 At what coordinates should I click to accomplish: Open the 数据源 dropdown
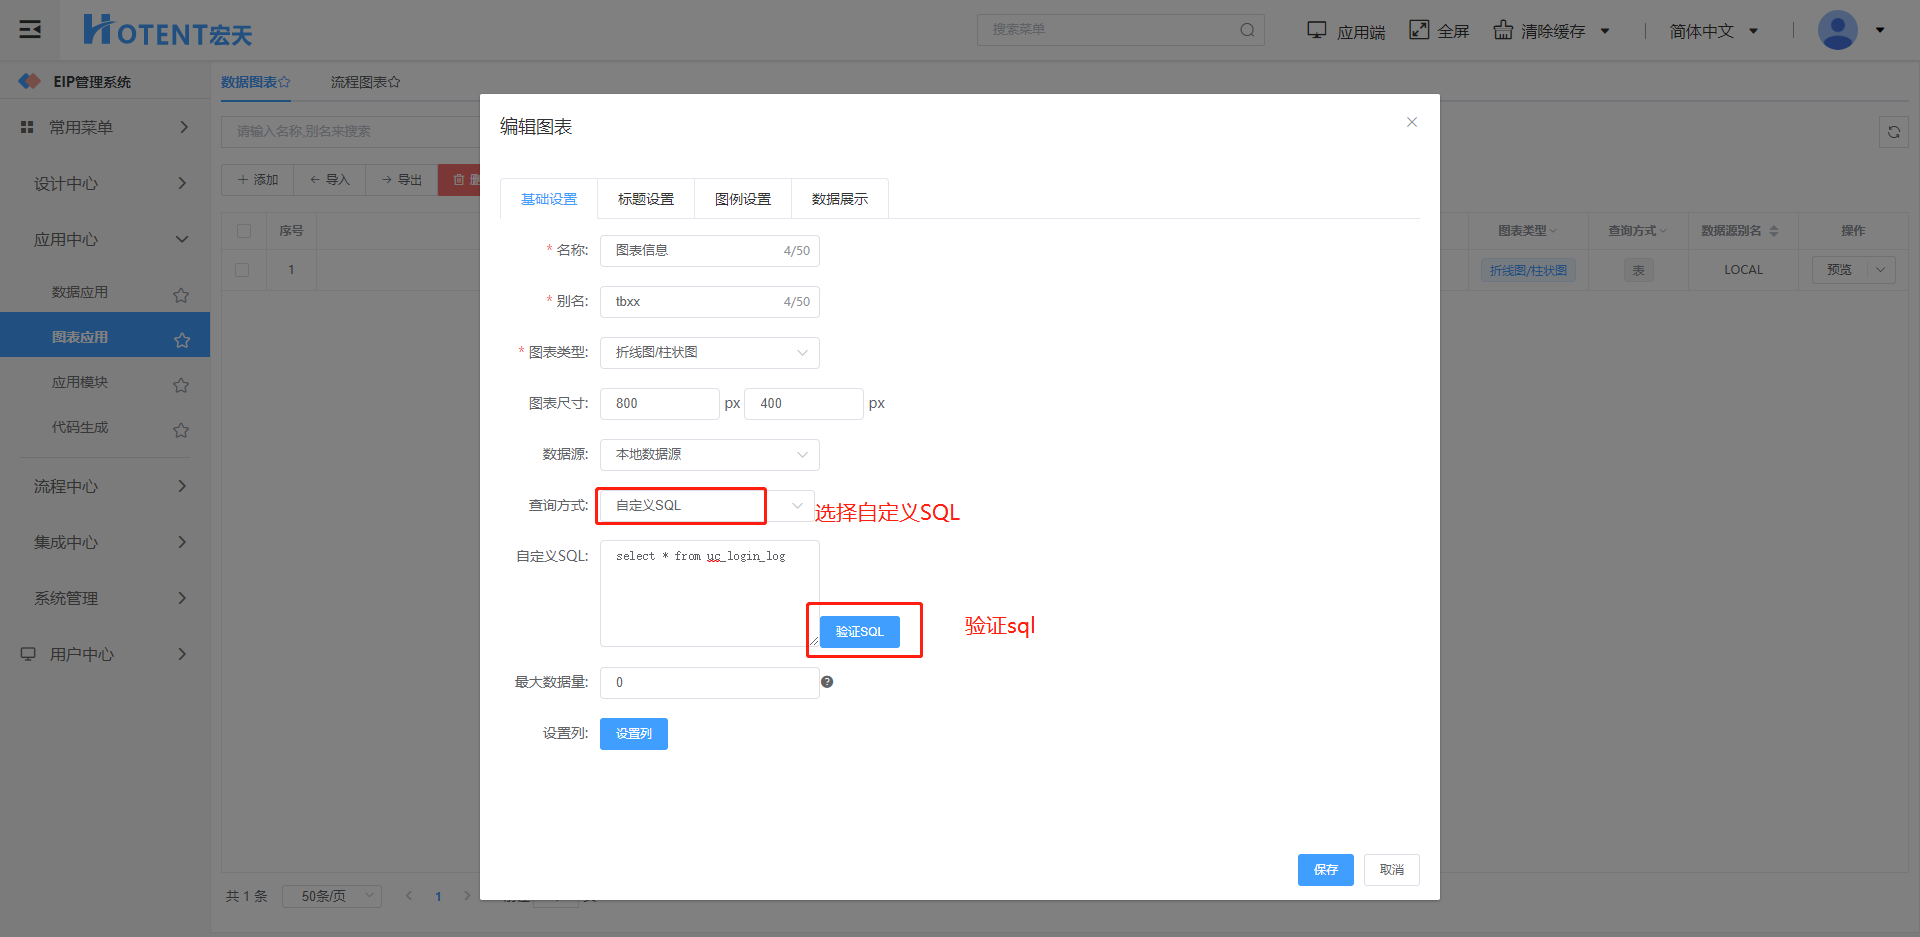[x=709, y=455]
